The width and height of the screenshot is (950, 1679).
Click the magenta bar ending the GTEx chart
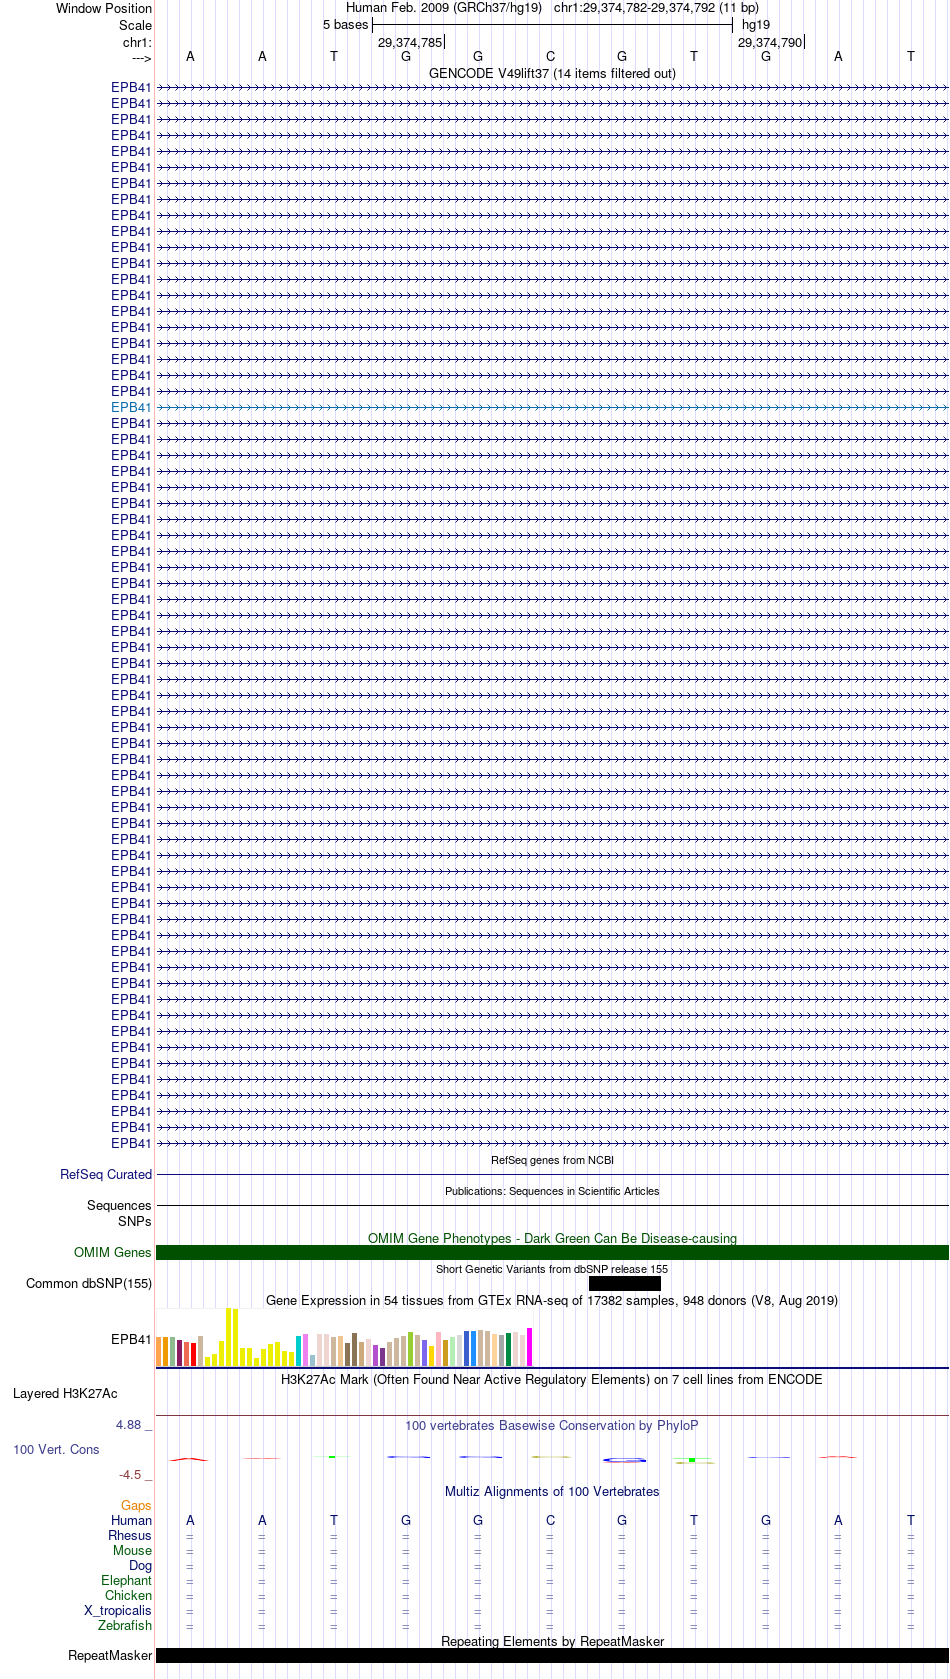pos(530,1347)
